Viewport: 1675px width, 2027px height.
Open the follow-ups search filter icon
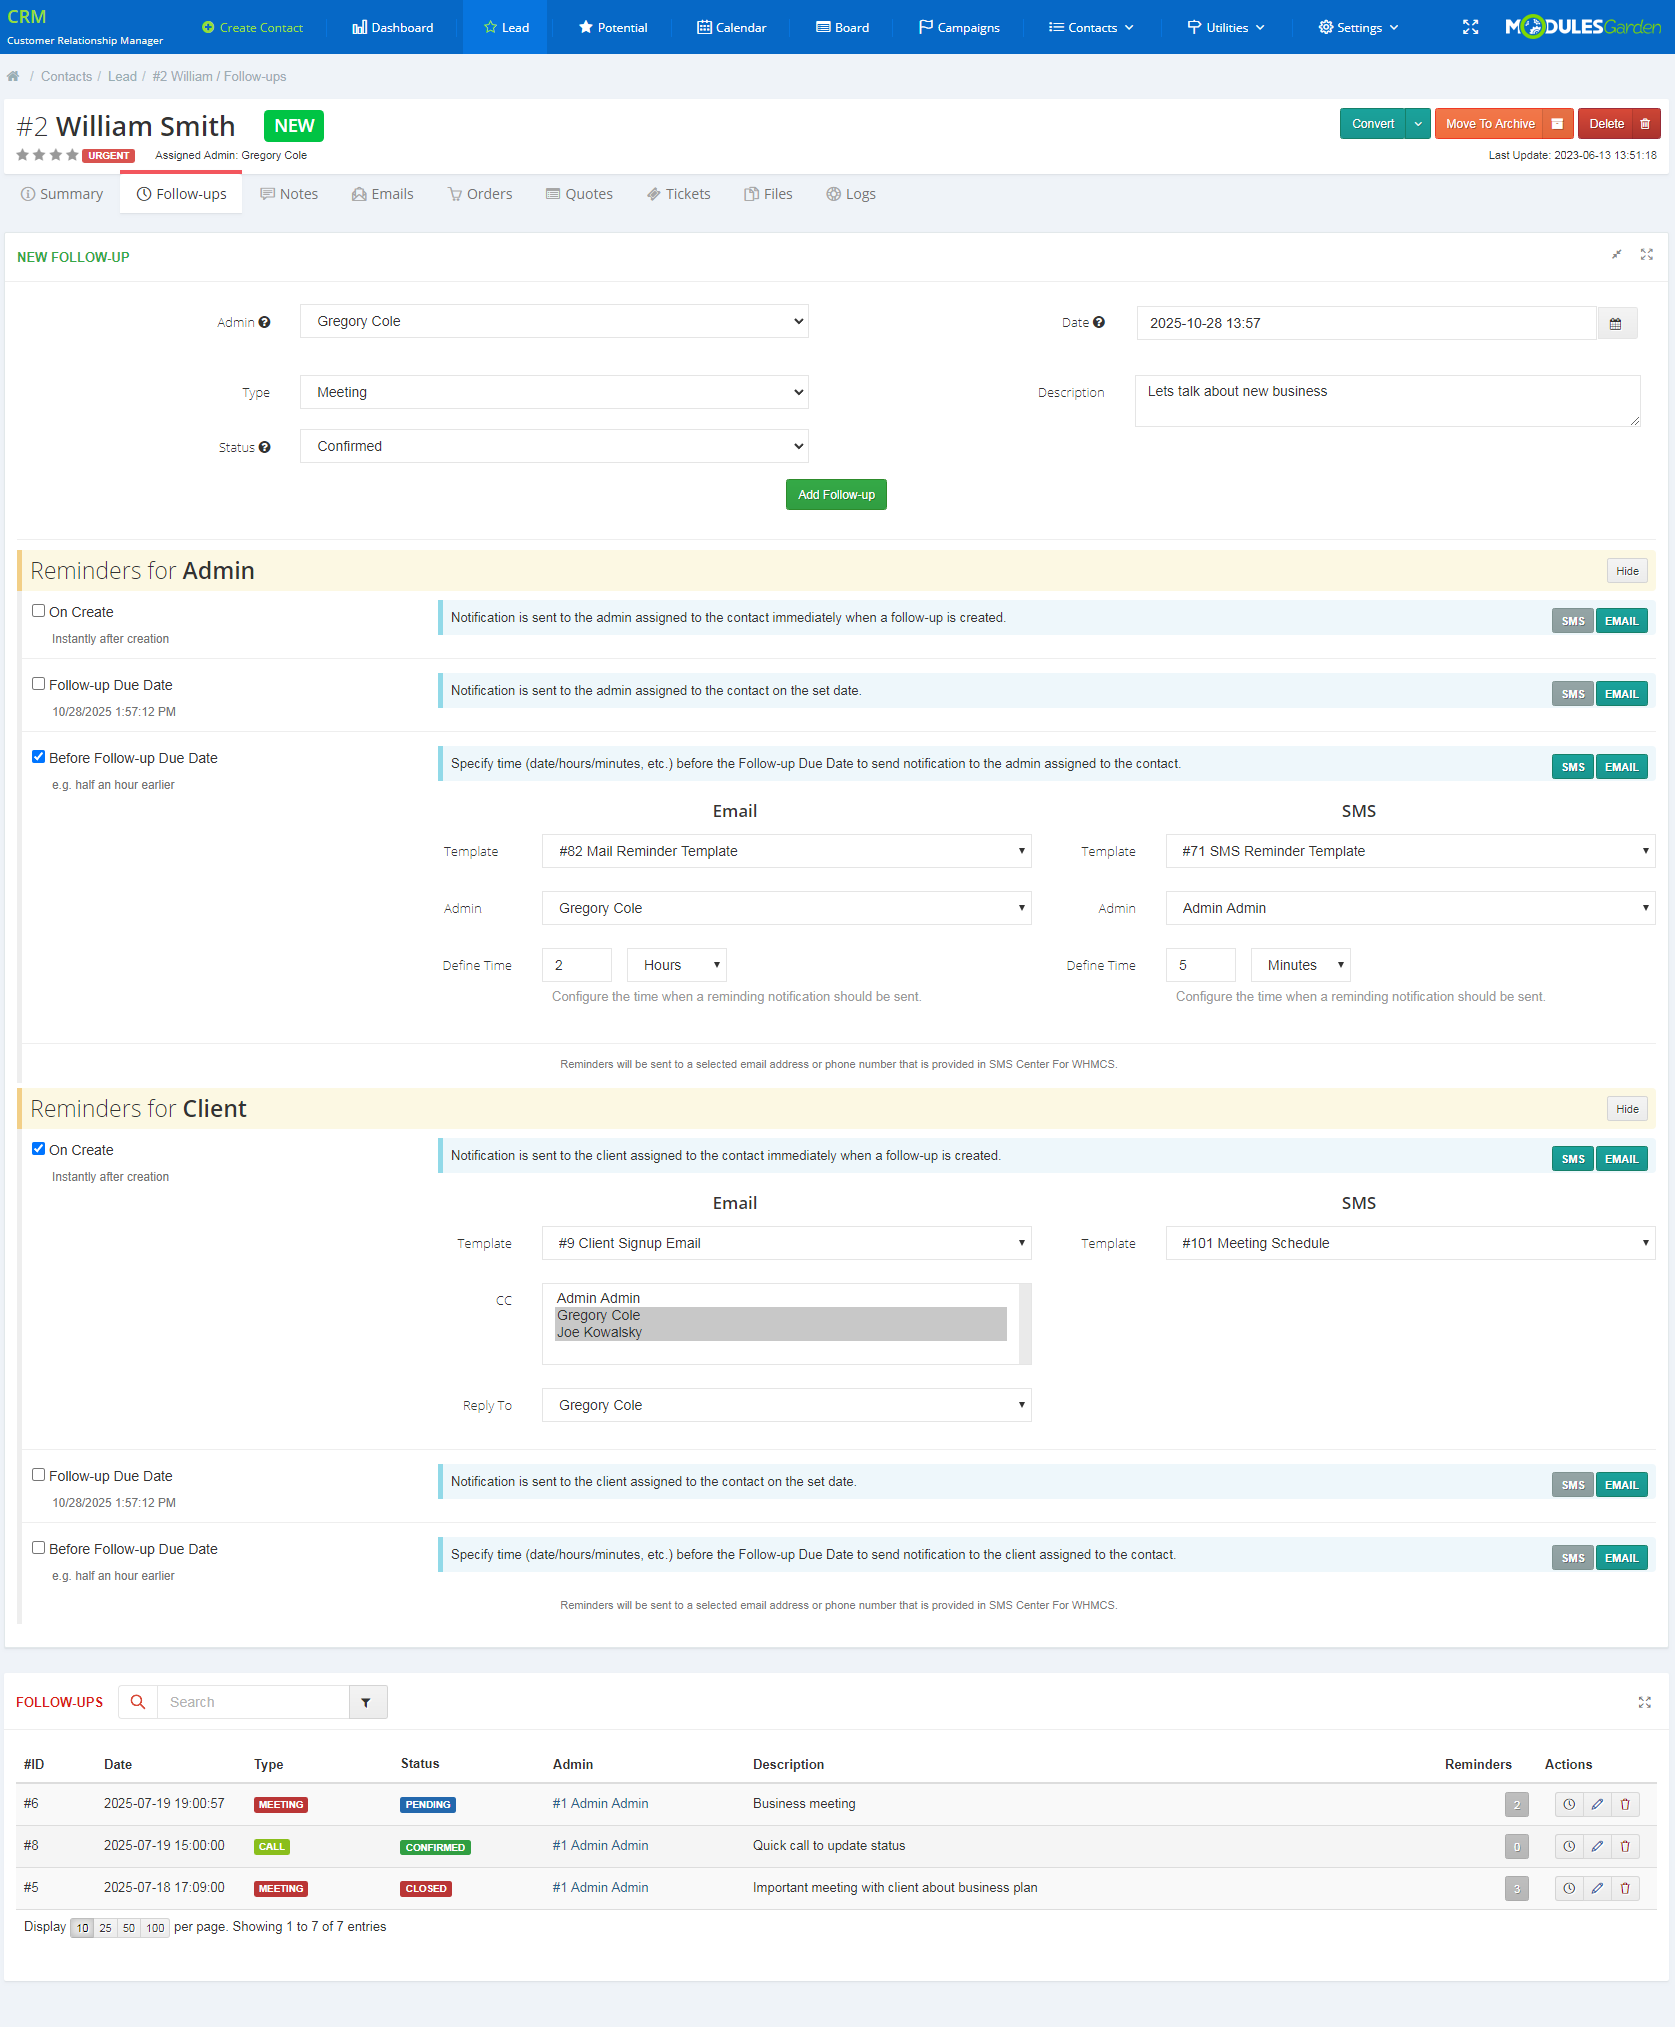coord(367,1701)
